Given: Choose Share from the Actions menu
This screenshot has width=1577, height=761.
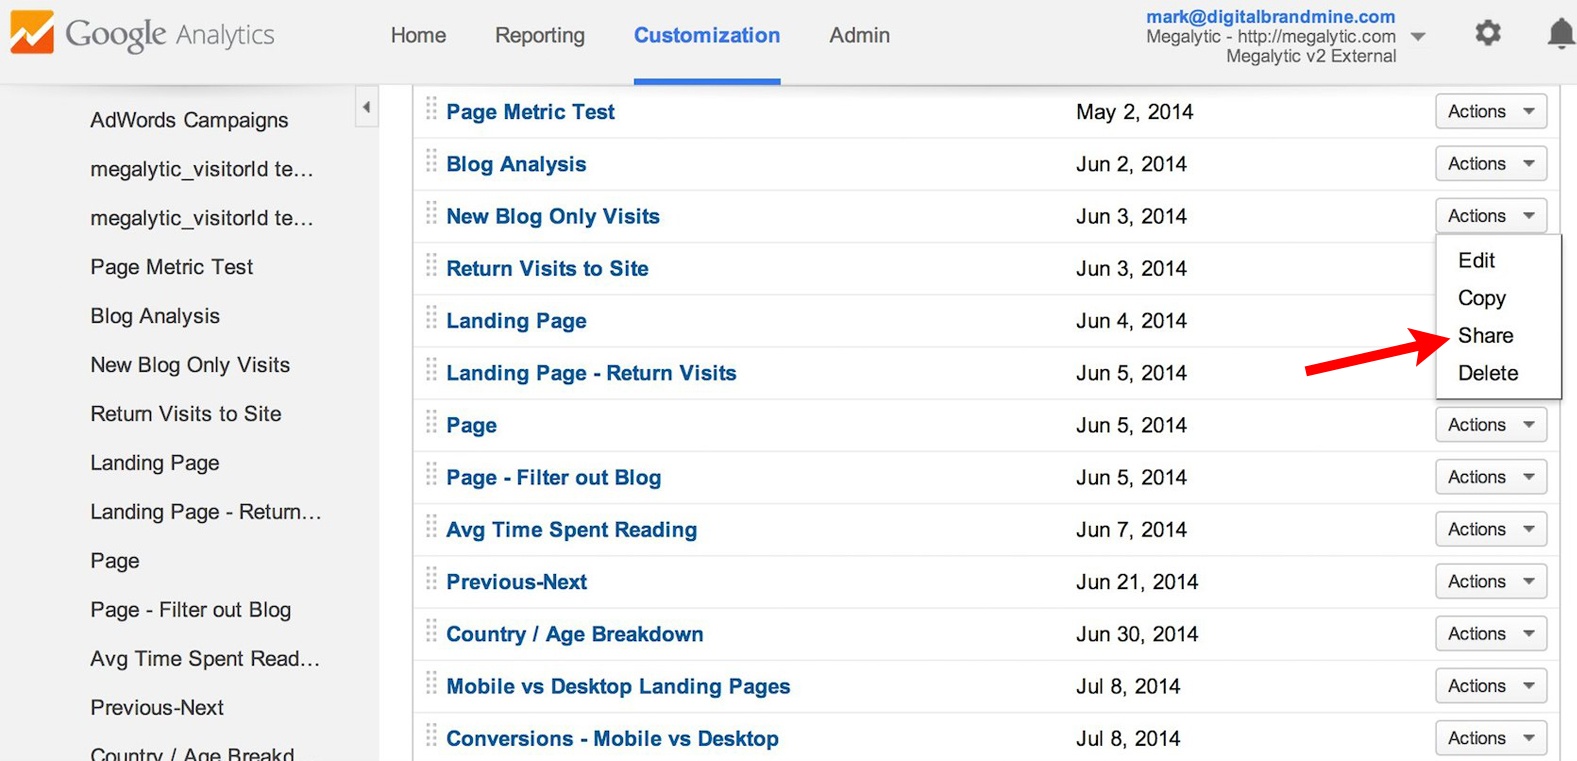Looking at the screenshot, I should pyautogui.click(x=1485, y=336).
